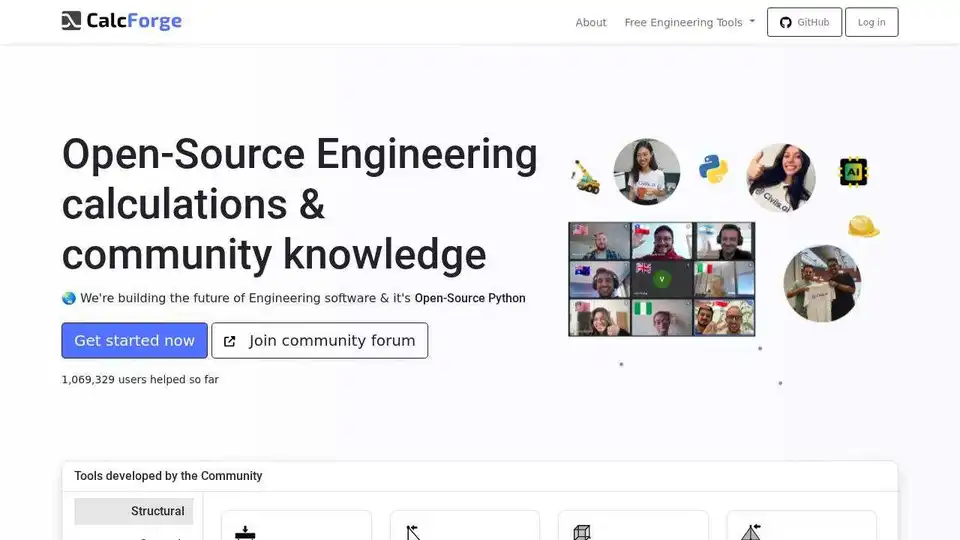
Task: Click the construction crane icon
Action: point(585,176)
